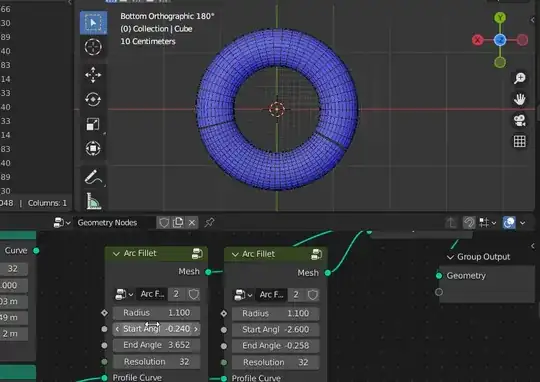540x382 pixels.
Task: Click Mesh output socket of left Arc Fillet
Action: click(x=208, y=272)
